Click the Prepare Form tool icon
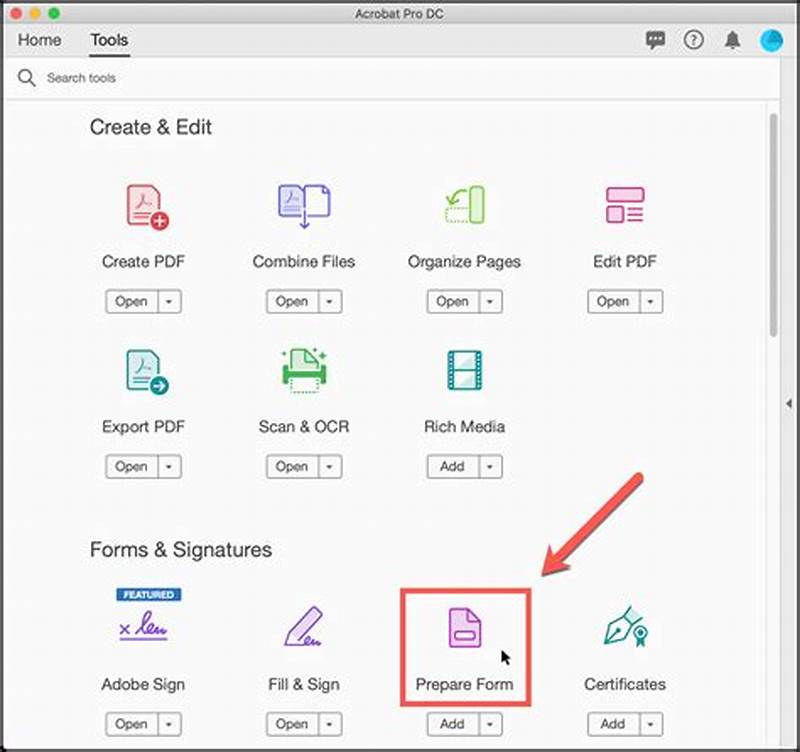The image size is (800, 752). (x=463, y=627)
